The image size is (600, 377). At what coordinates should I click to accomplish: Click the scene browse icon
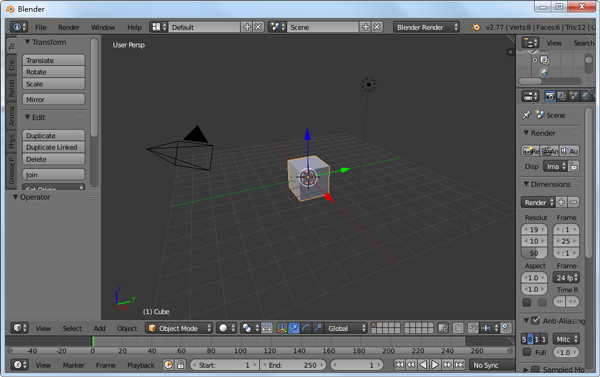pyautogui.click(x=277, y=27)
